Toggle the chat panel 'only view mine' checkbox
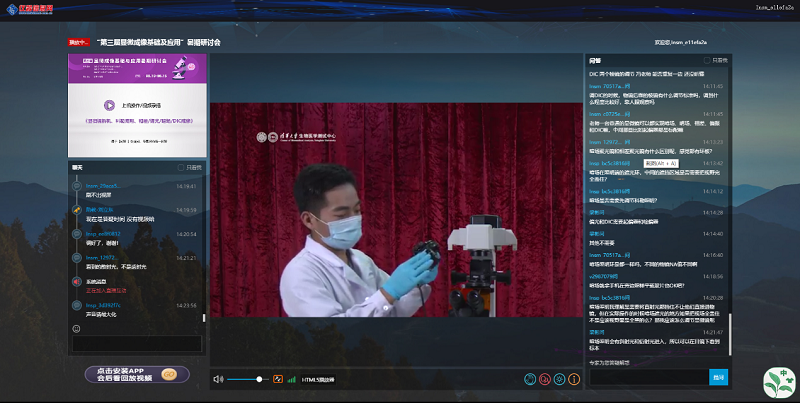 181,167
